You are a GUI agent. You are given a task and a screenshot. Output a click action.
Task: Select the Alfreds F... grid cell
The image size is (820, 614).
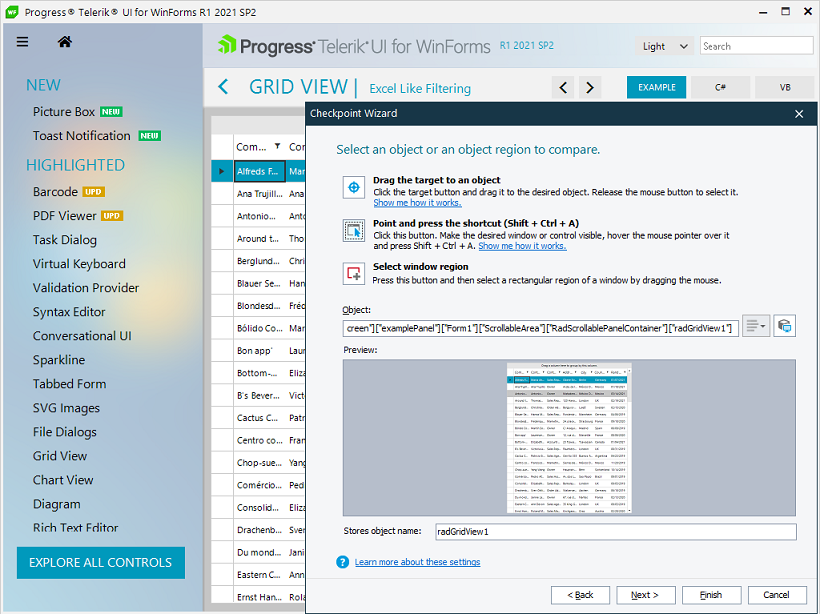tap(259, 171)
